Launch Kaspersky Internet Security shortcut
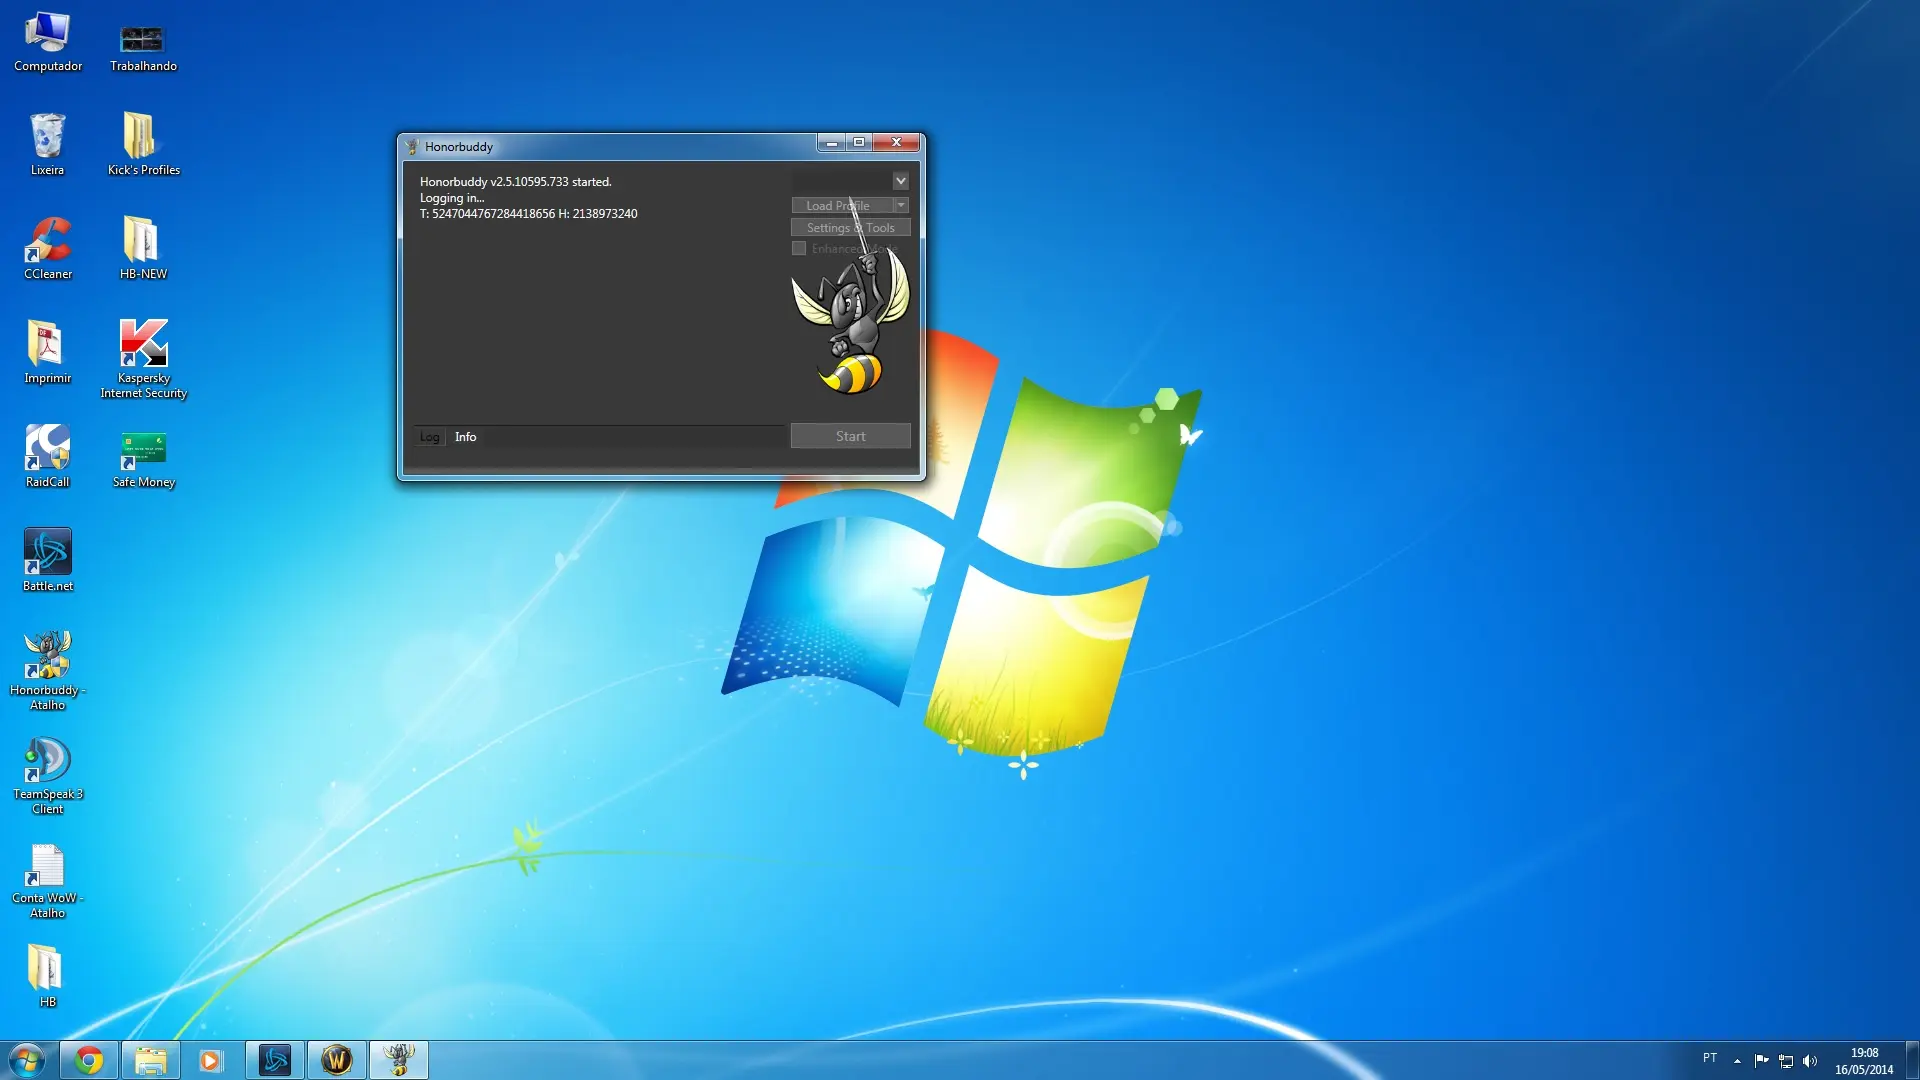This screenshot has width=1920, height=1080. 143,360
